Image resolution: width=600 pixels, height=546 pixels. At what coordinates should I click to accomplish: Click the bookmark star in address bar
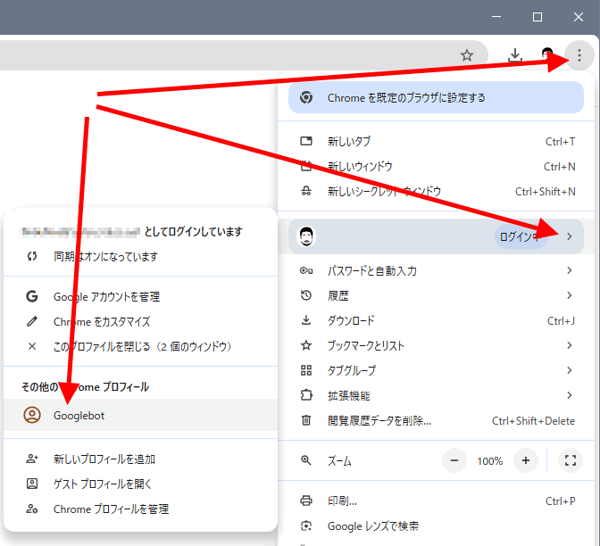(x=466, y=55)
